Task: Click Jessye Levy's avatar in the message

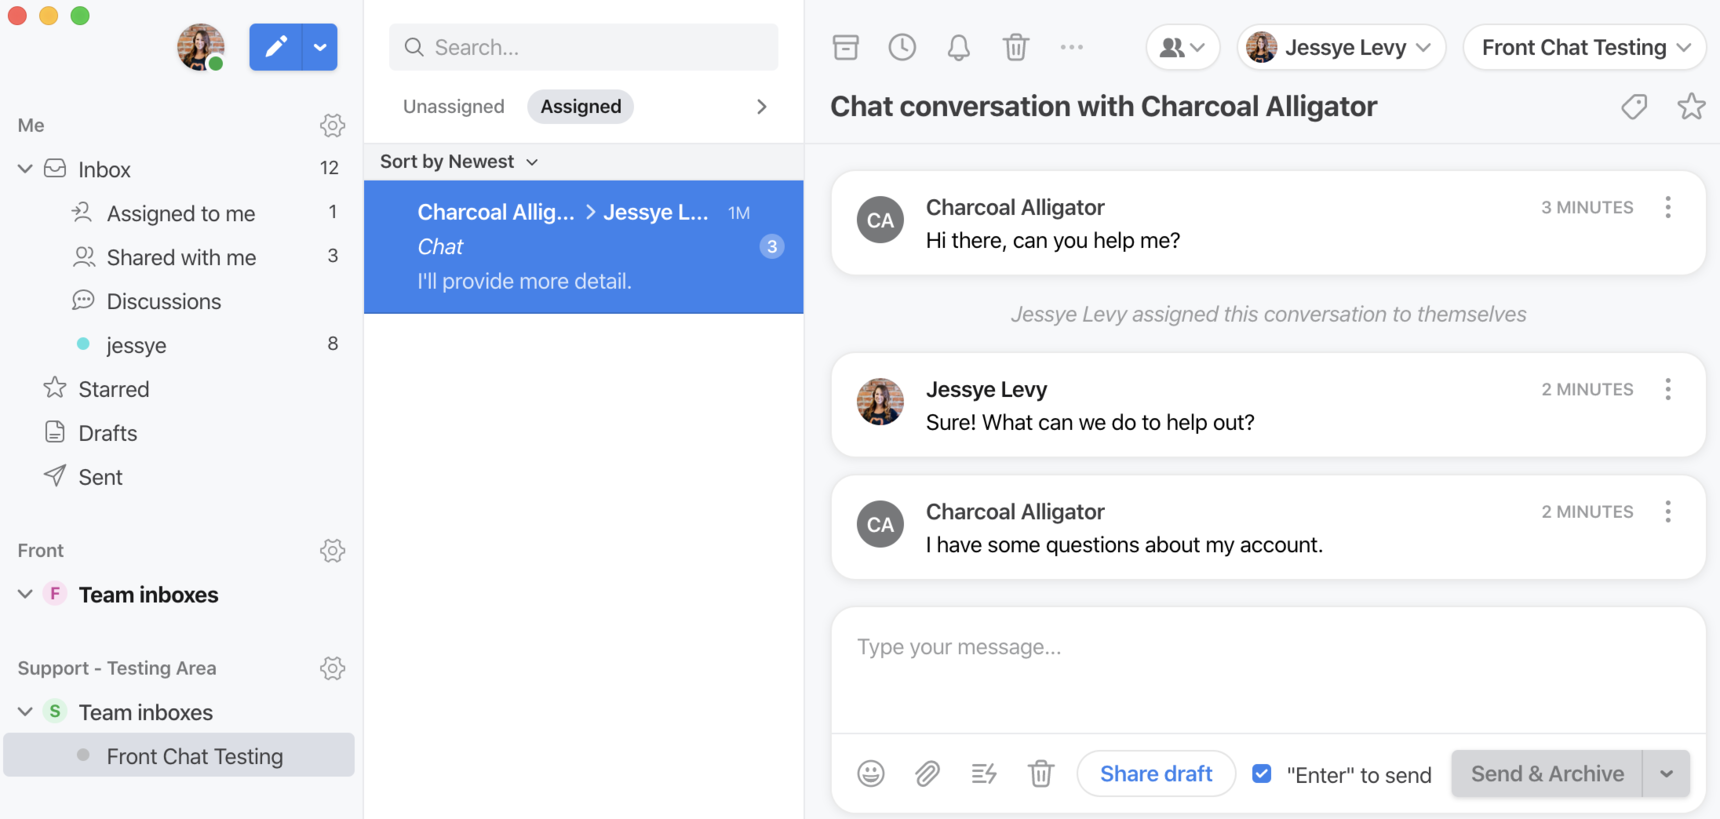Action: (880, 402)
